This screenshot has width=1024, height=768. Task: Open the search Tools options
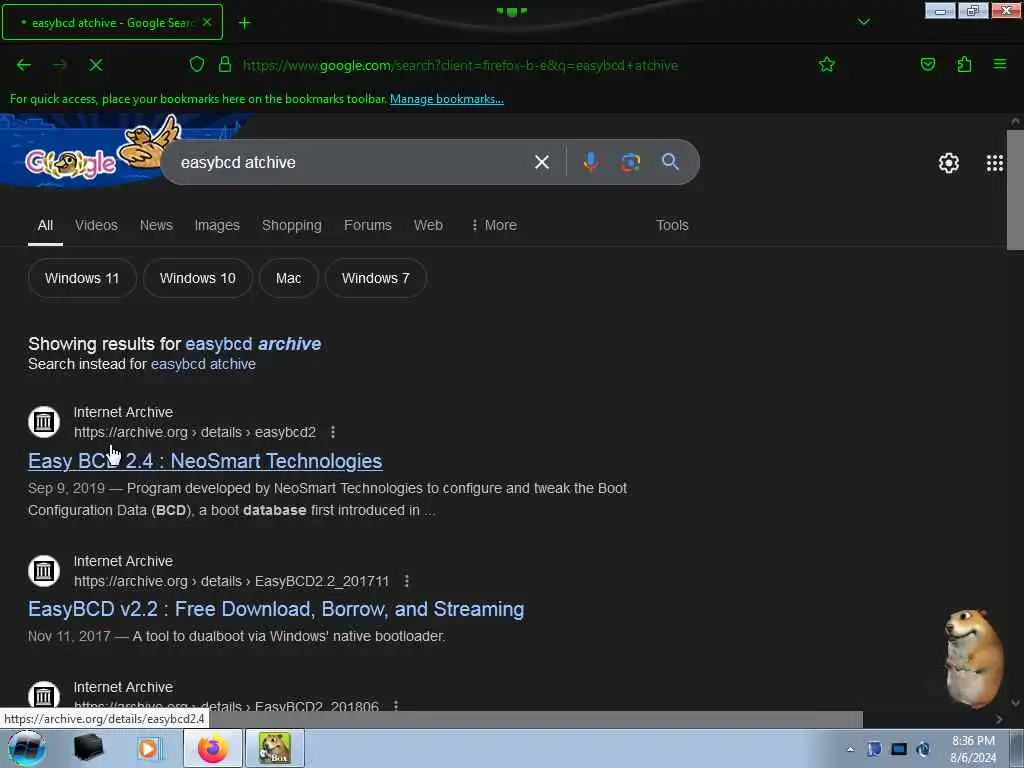672,225
